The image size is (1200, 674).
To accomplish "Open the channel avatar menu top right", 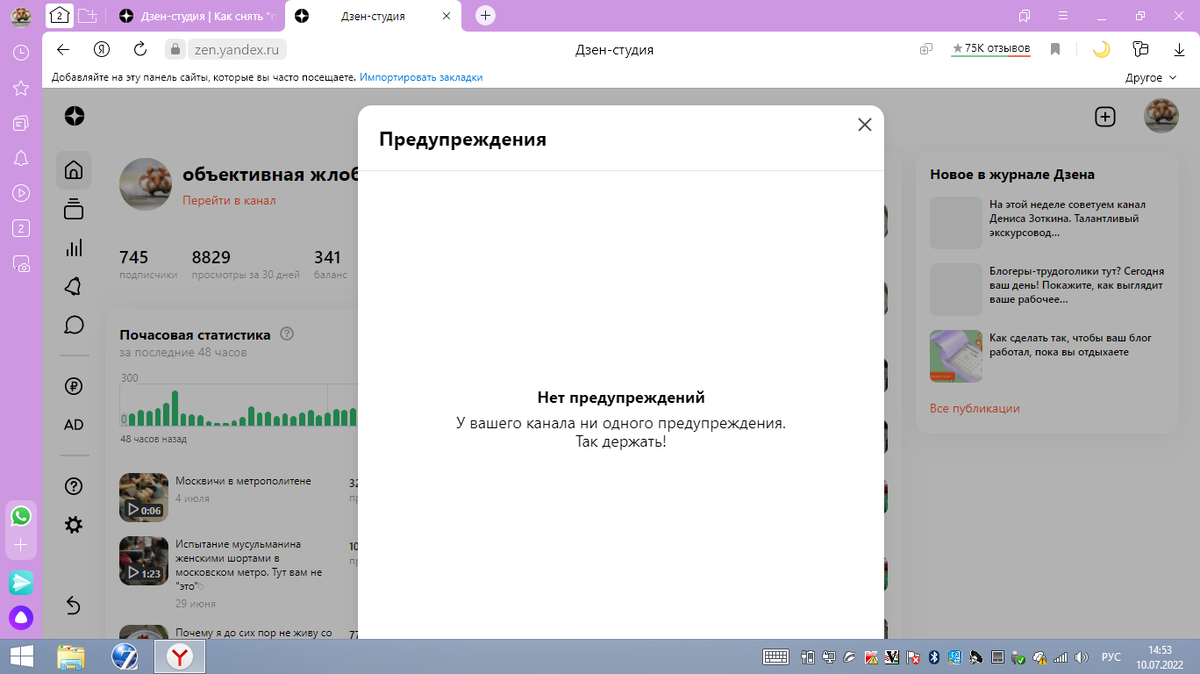I will pyautogui.click(x=1161, y=116).
